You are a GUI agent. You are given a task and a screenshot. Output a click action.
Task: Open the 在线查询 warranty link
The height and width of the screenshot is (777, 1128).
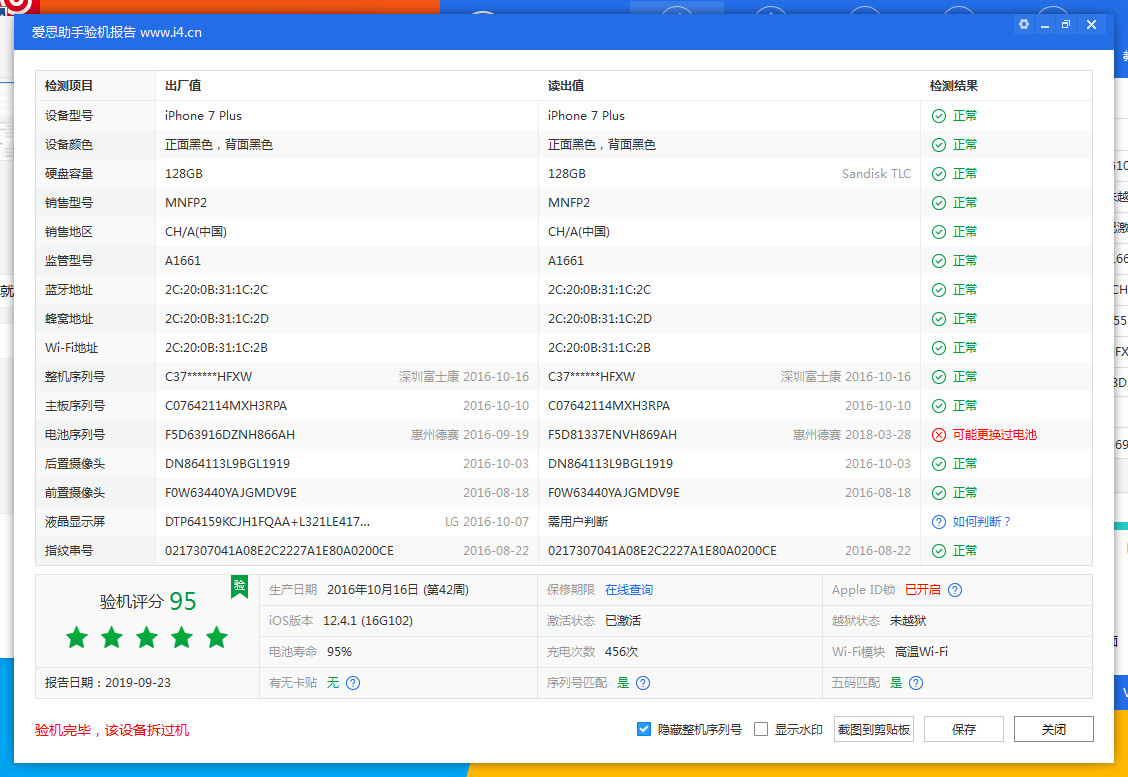click(629, 590)
